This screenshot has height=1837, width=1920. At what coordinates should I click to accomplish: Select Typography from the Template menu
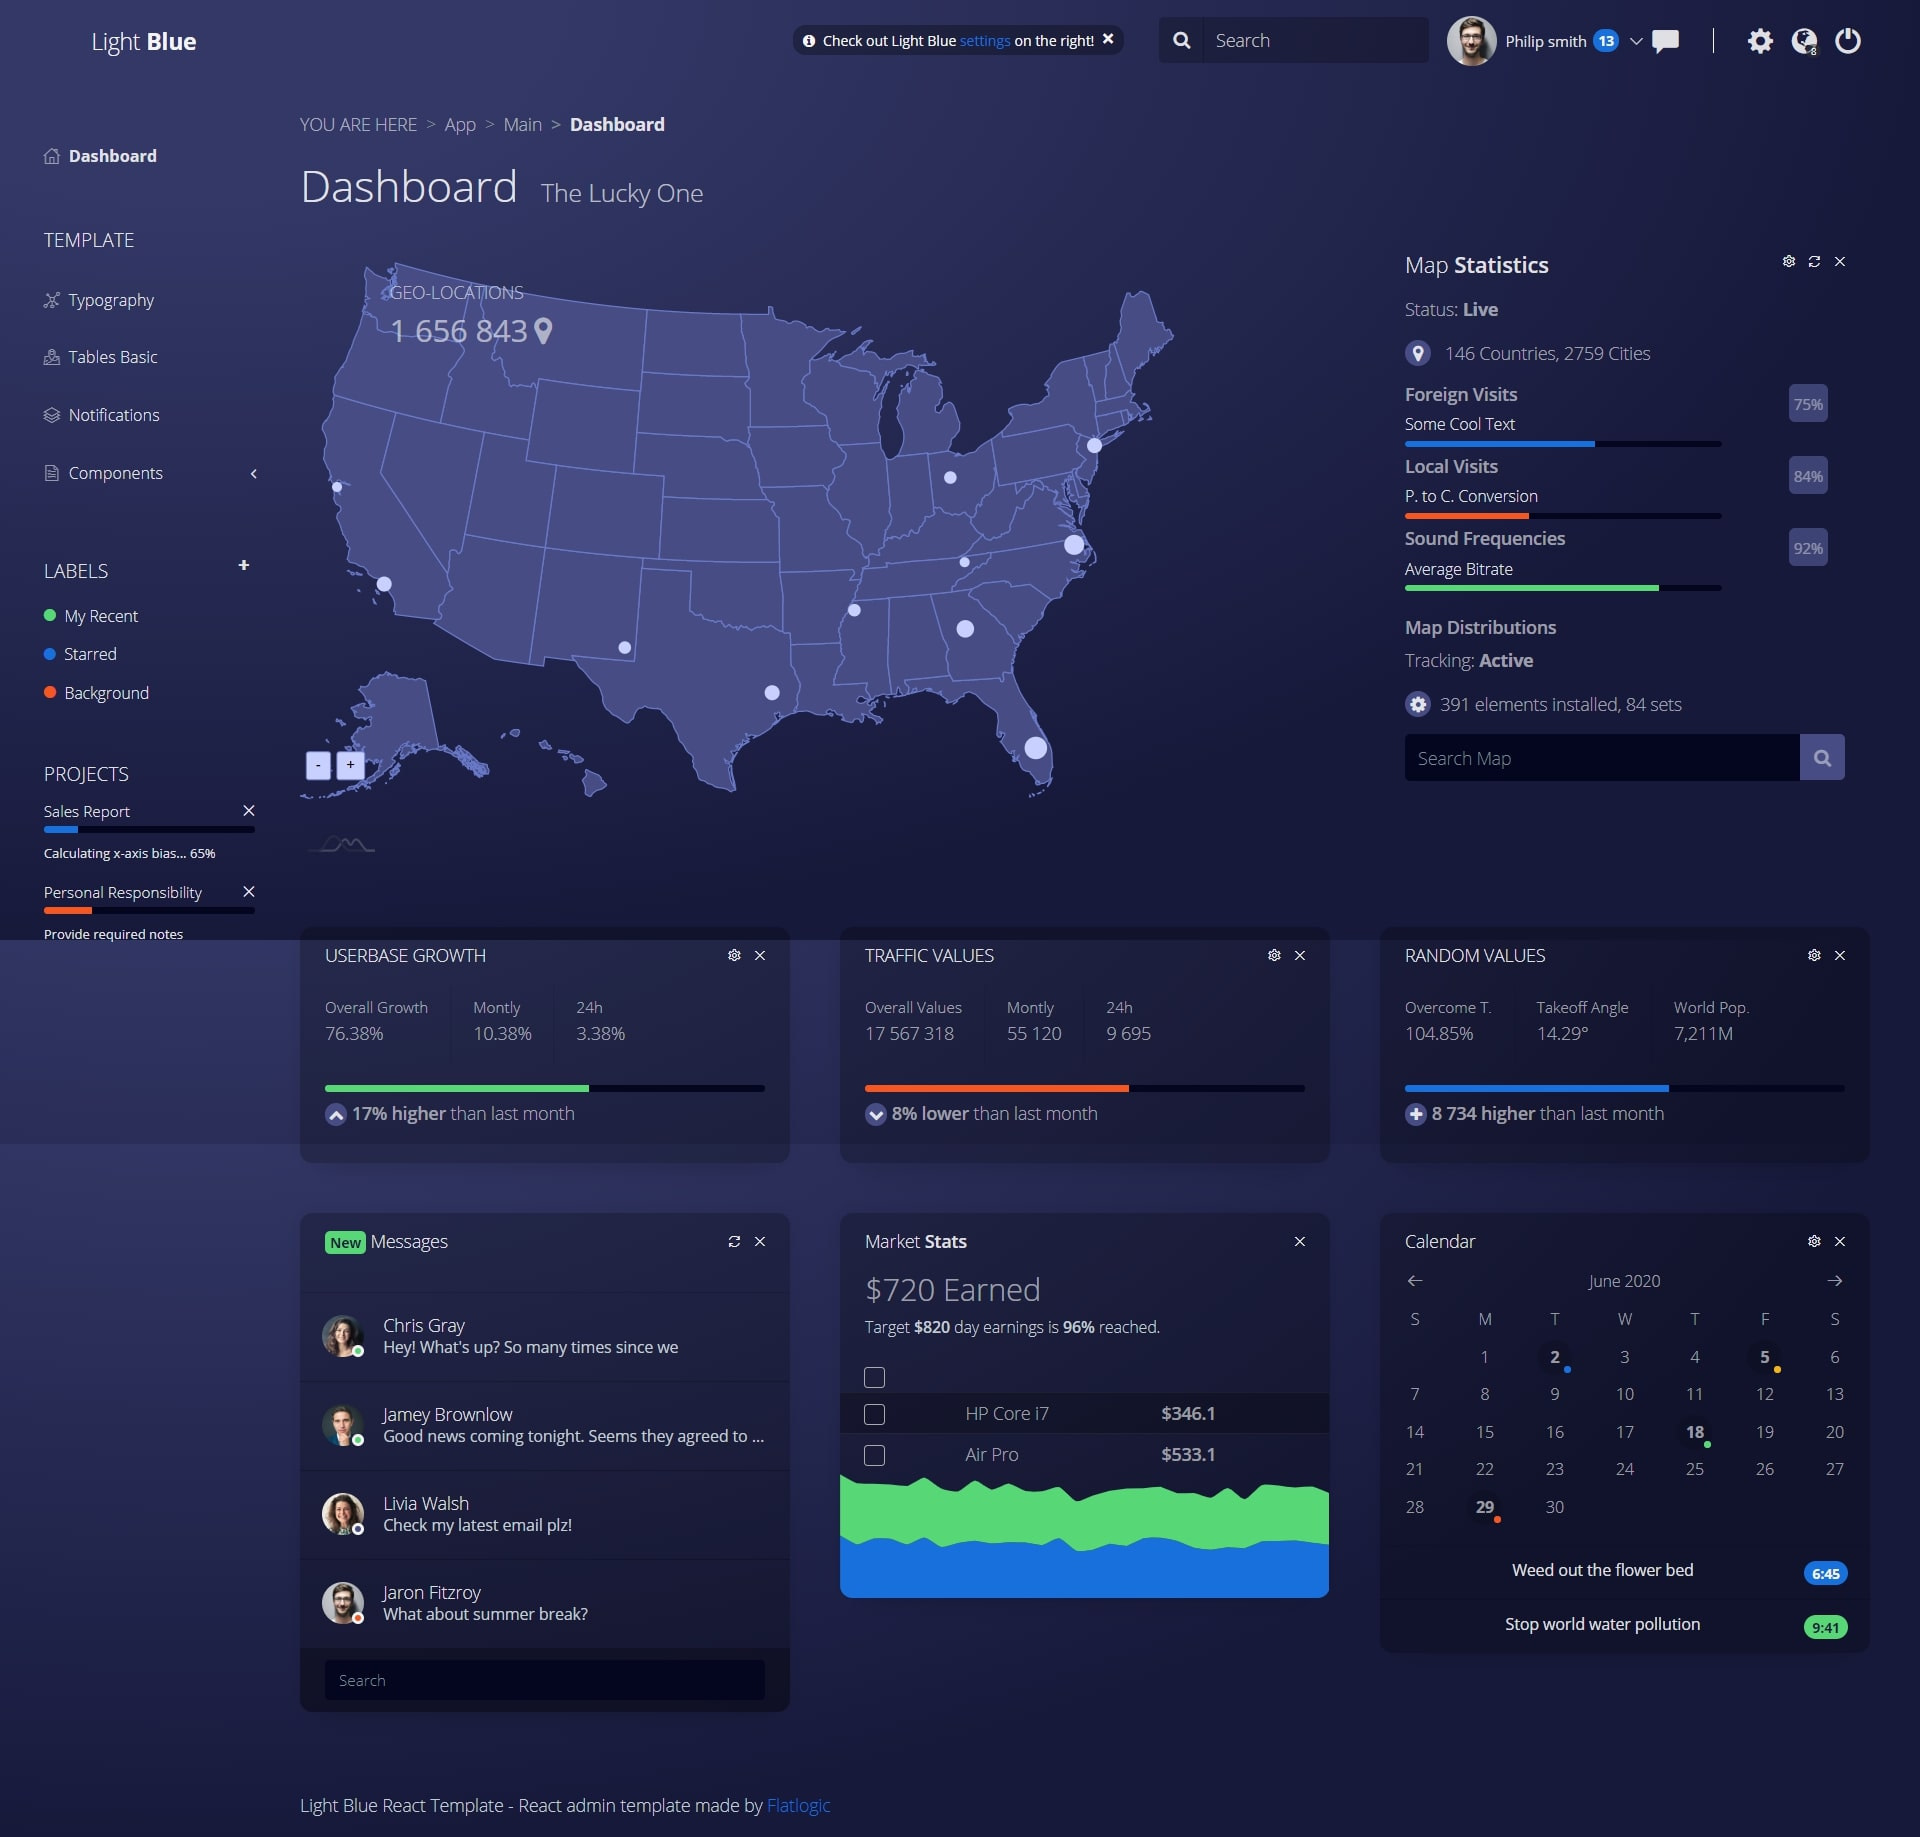110,299
